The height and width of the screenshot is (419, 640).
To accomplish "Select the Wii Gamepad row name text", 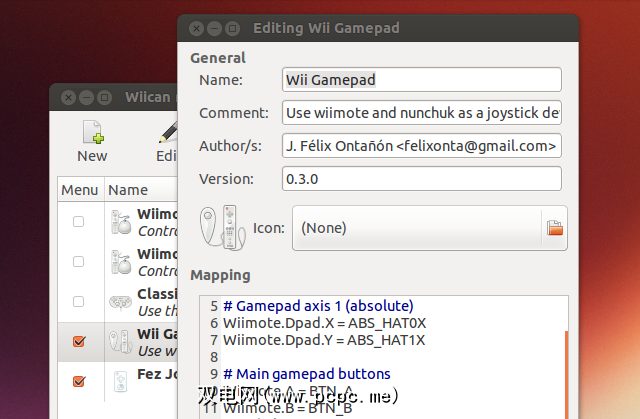I will pos(157,334).
